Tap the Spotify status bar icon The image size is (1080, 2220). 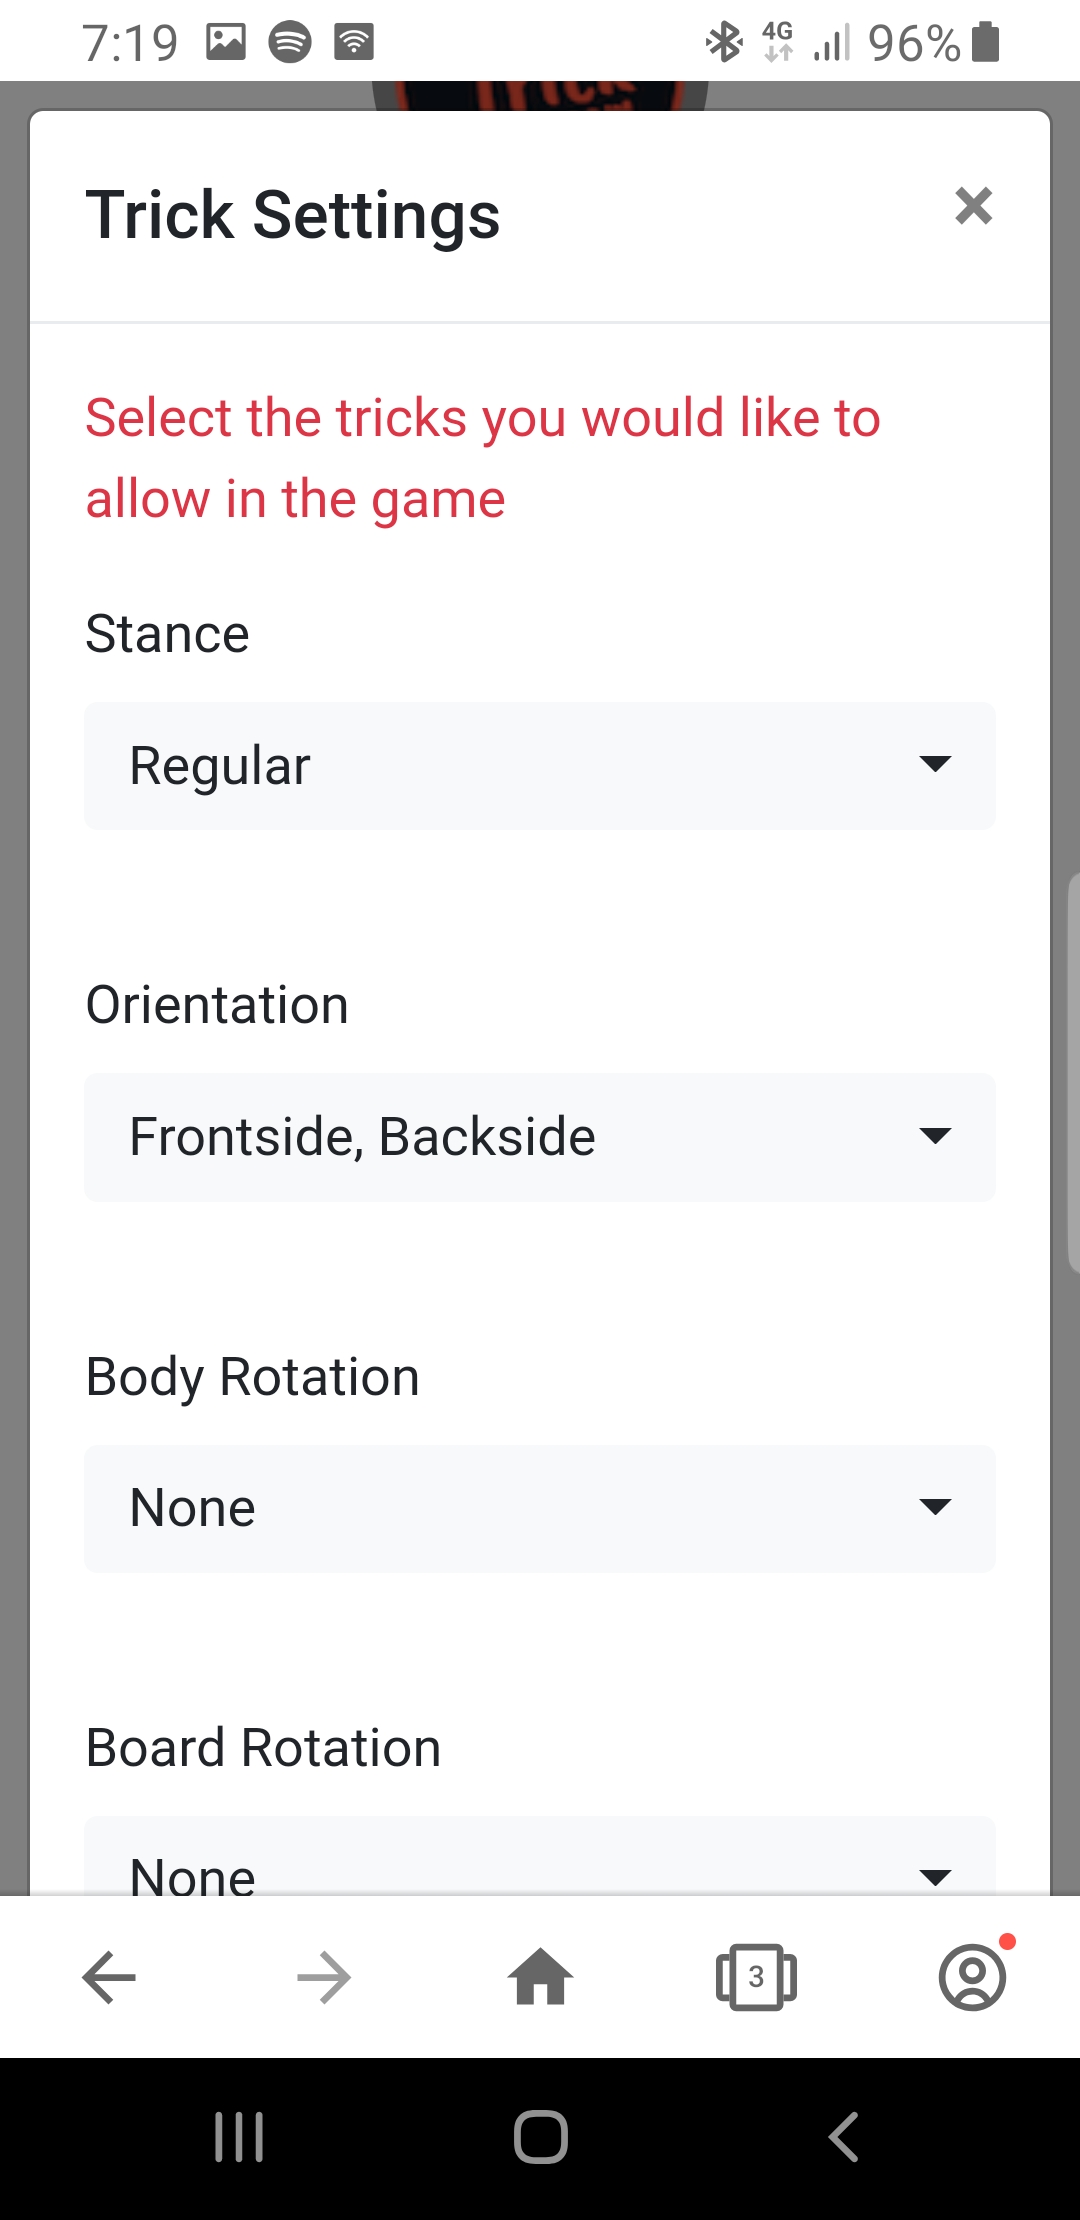290,42
